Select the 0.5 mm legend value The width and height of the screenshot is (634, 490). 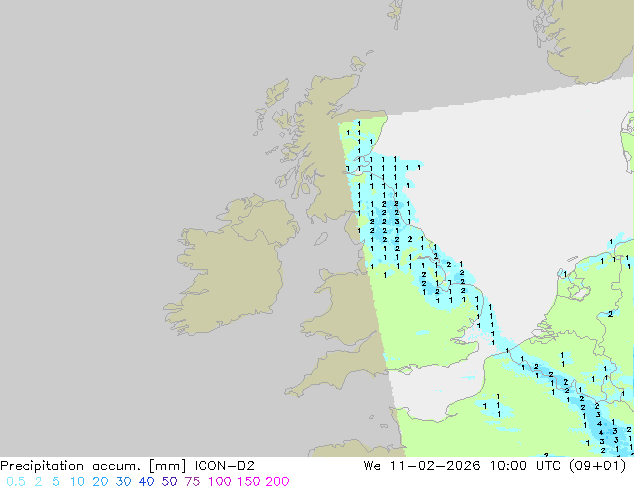16,482
